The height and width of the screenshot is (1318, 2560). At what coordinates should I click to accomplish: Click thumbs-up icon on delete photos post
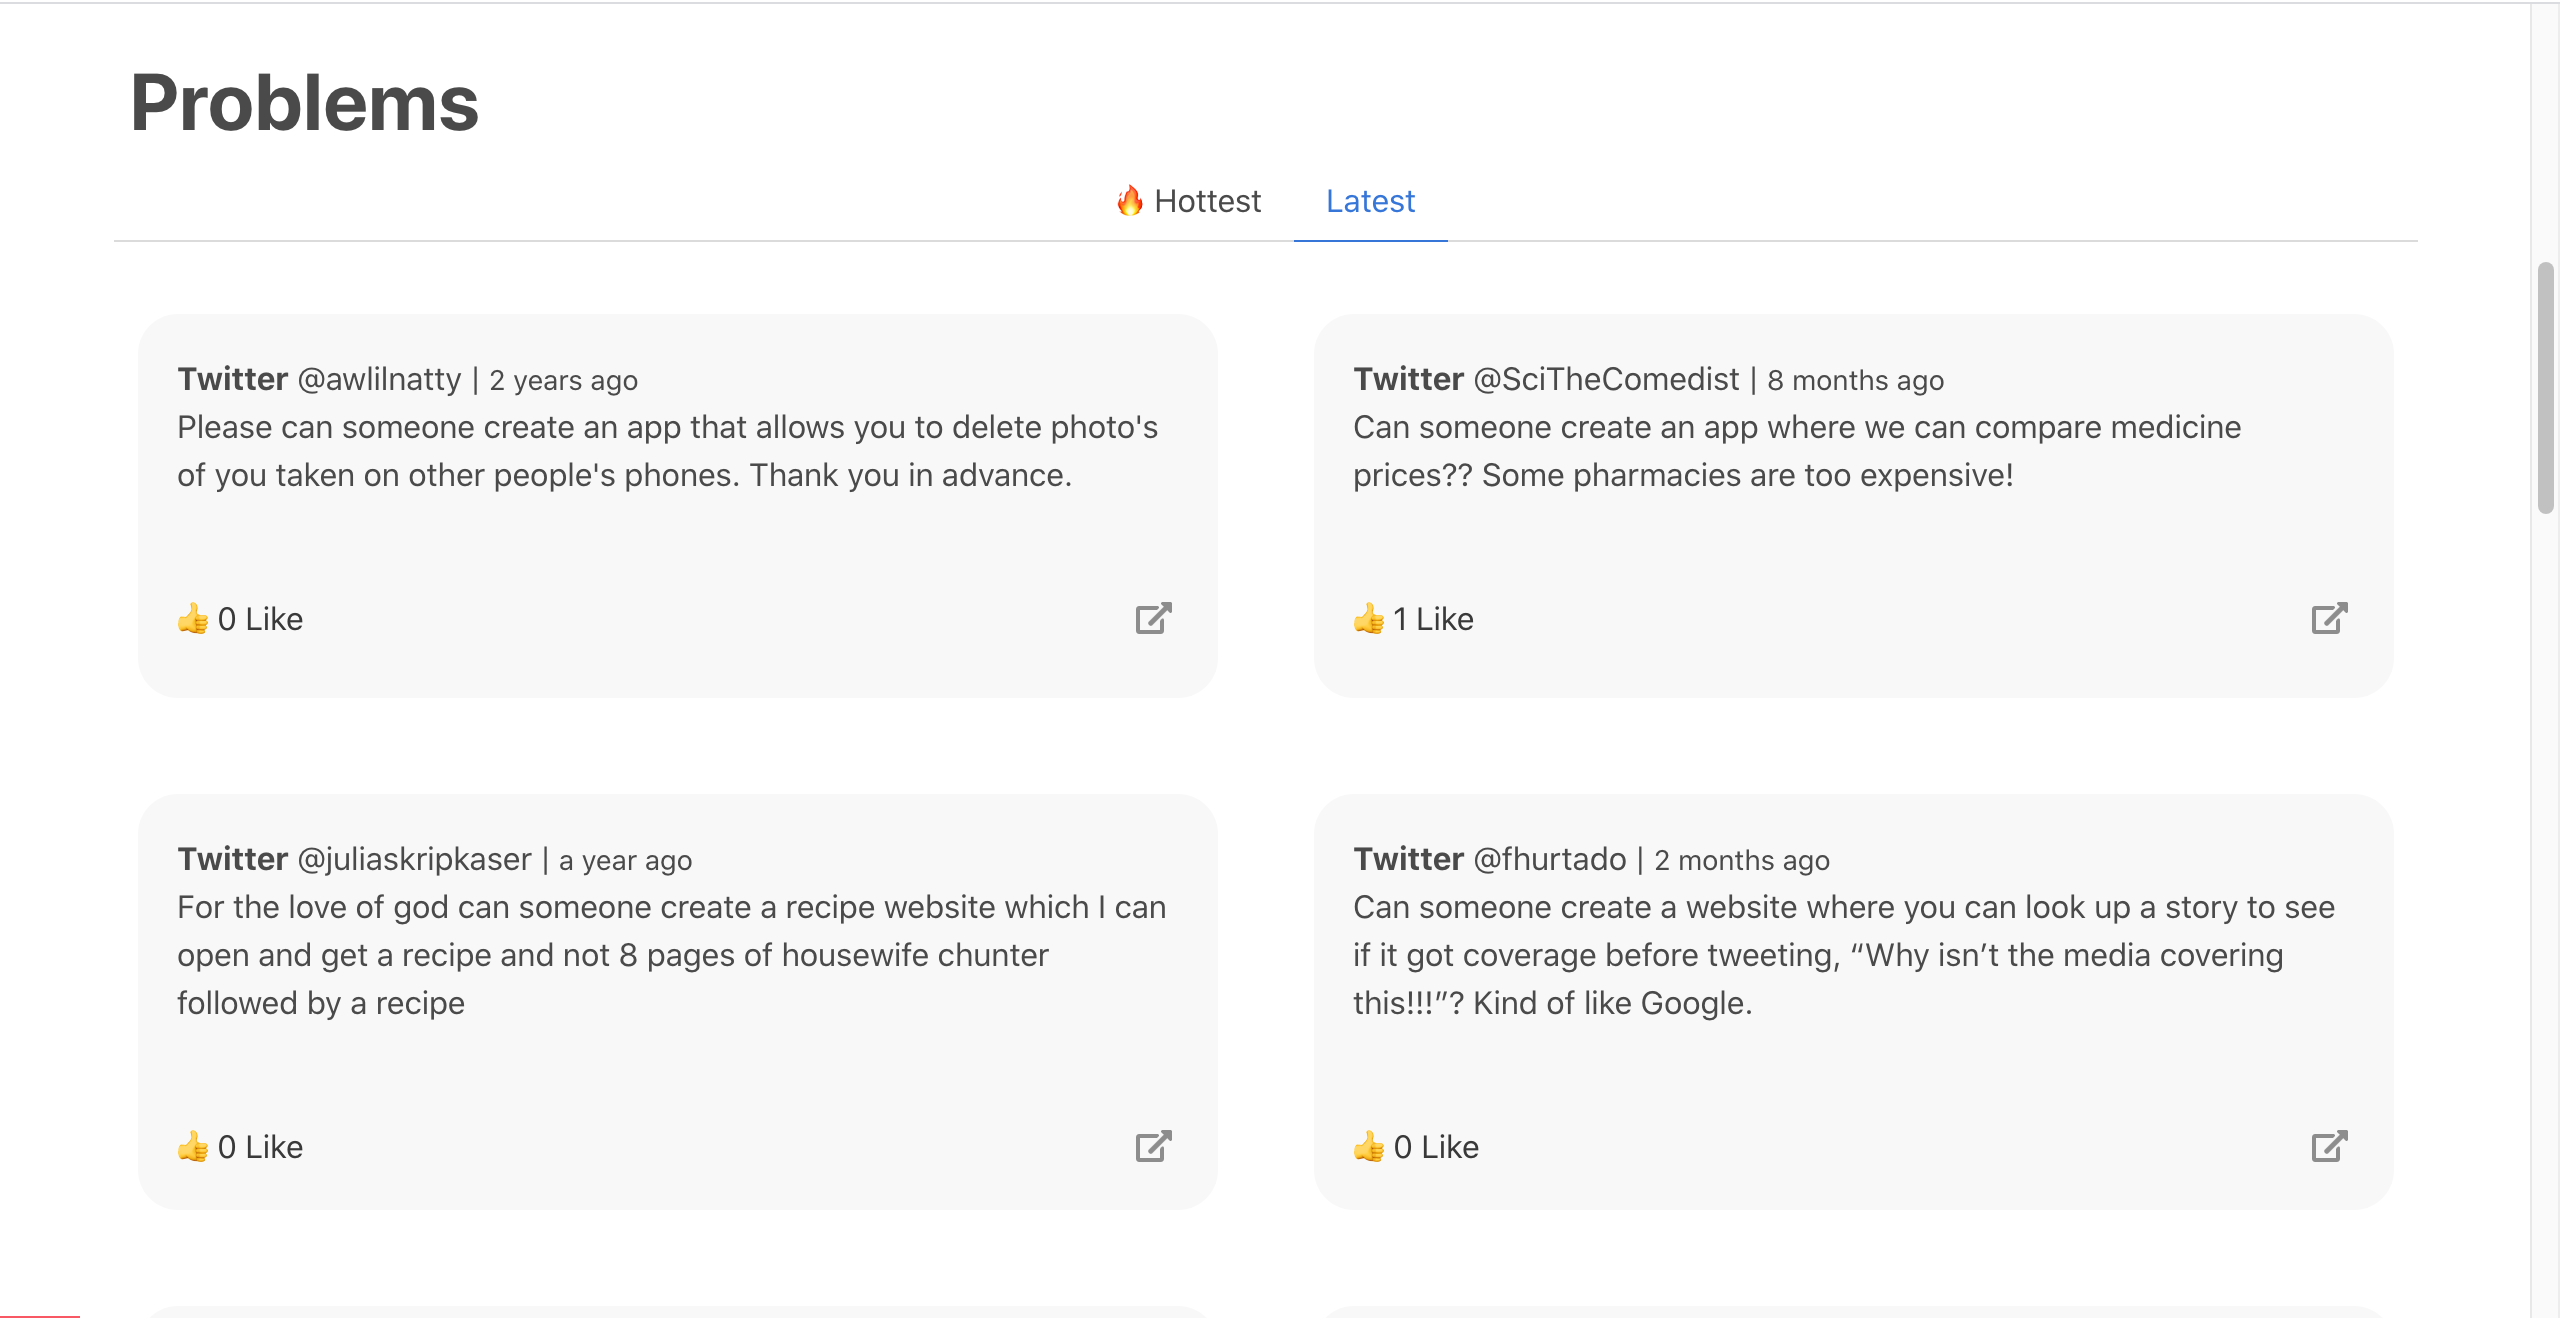pos(193,619)
